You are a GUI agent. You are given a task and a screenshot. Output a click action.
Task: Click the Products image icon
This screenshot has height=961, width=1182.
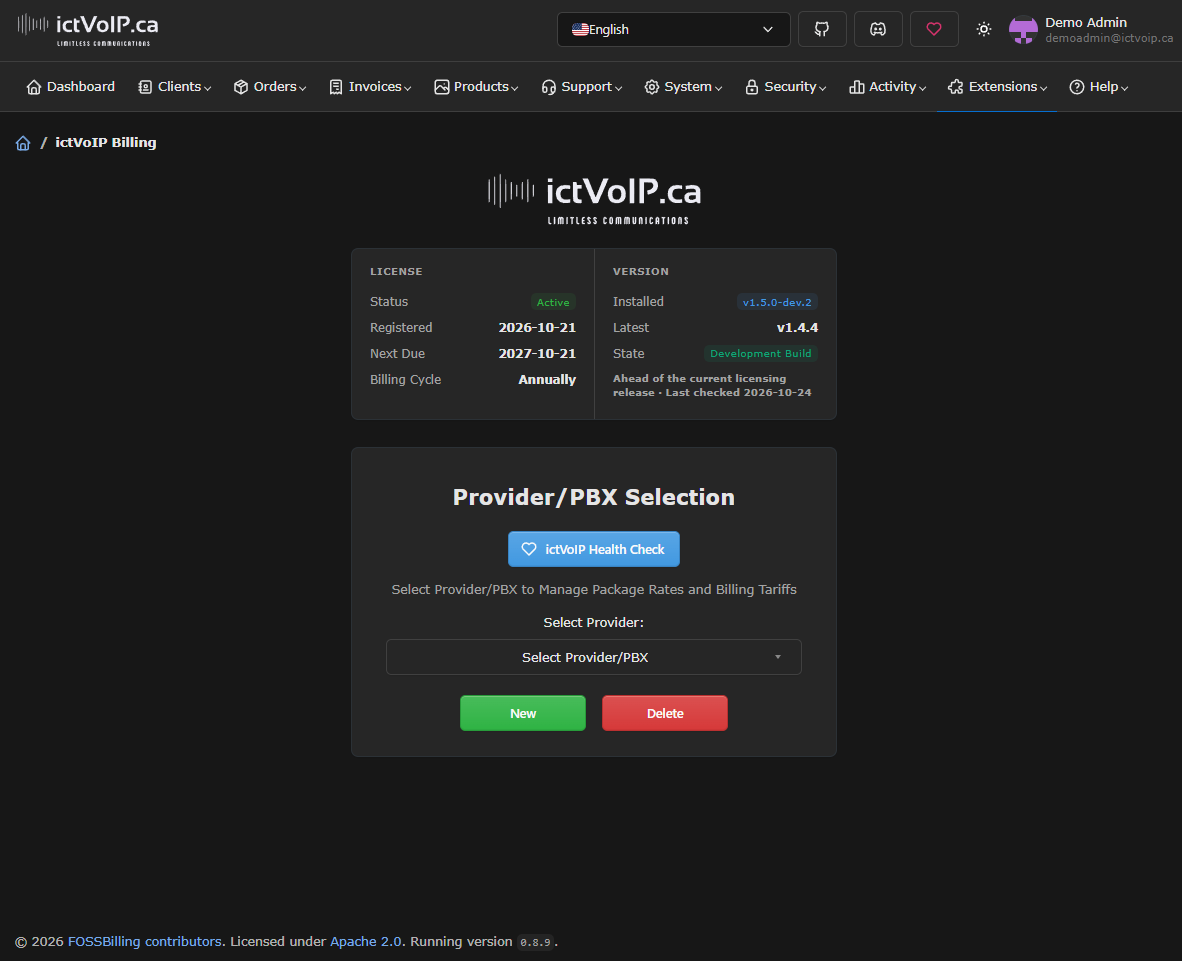tap(442, 87)
